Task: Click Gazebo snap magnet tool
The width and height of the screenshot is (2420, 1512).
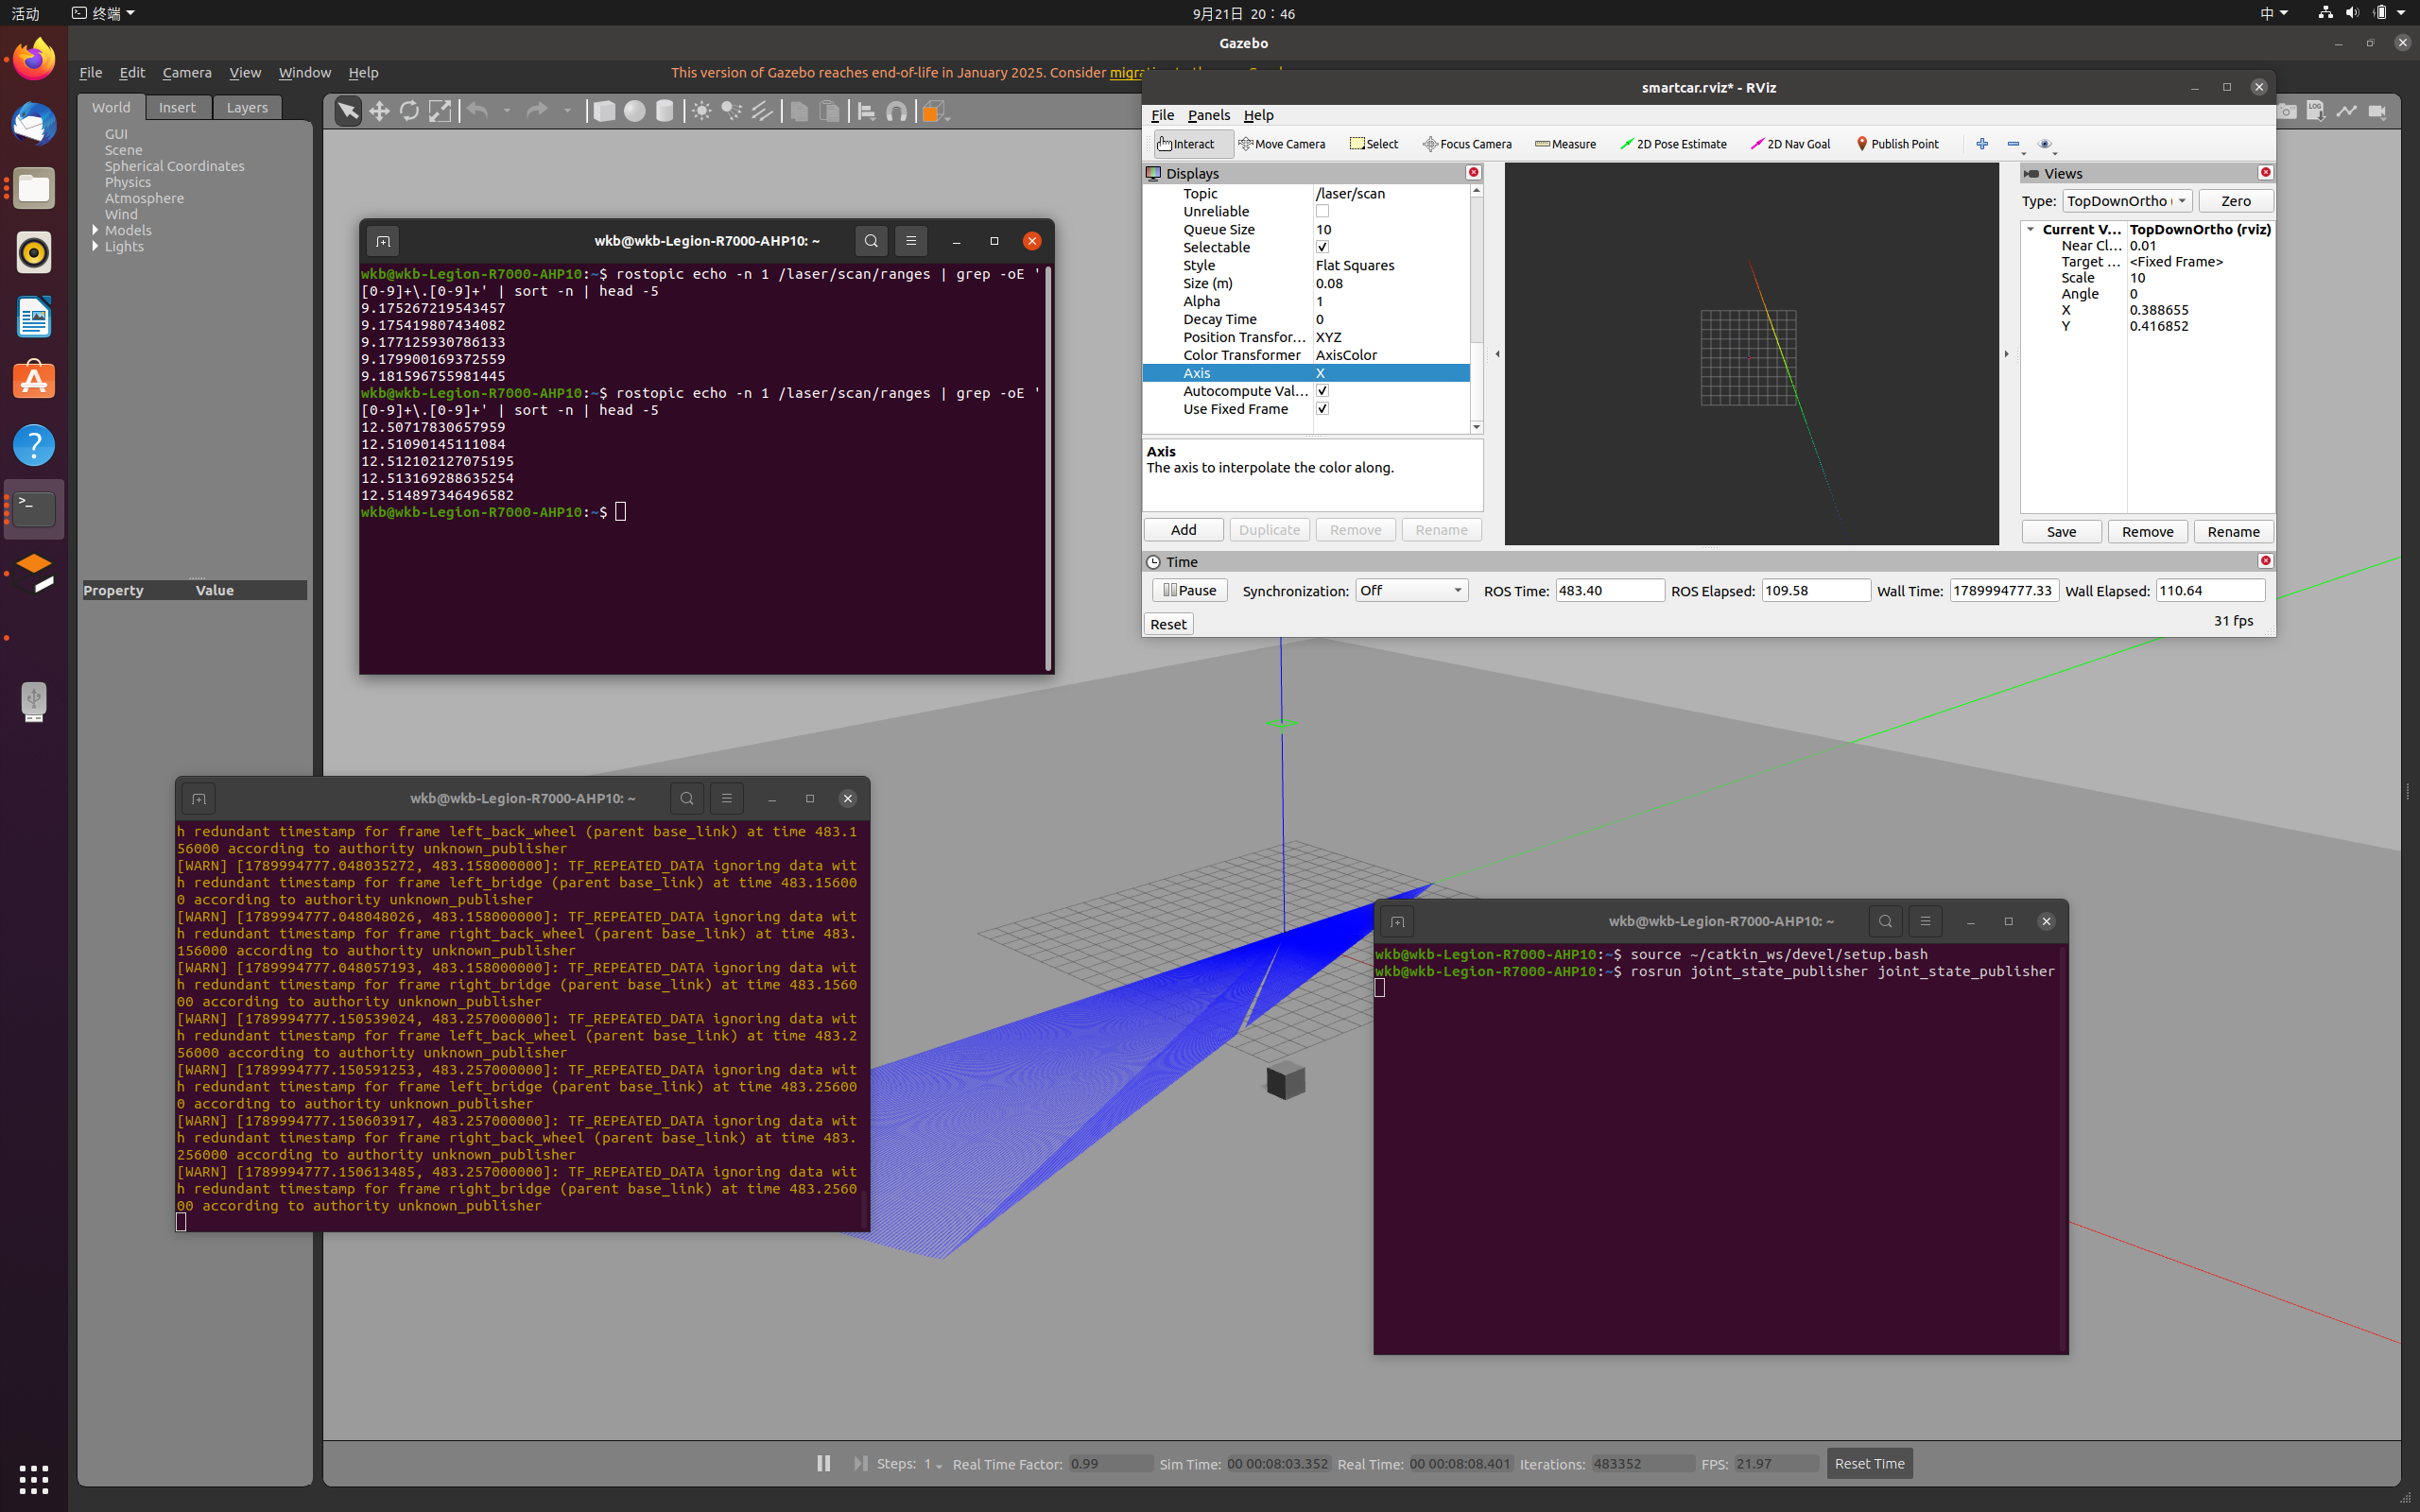Action: (x=897, y=111)
